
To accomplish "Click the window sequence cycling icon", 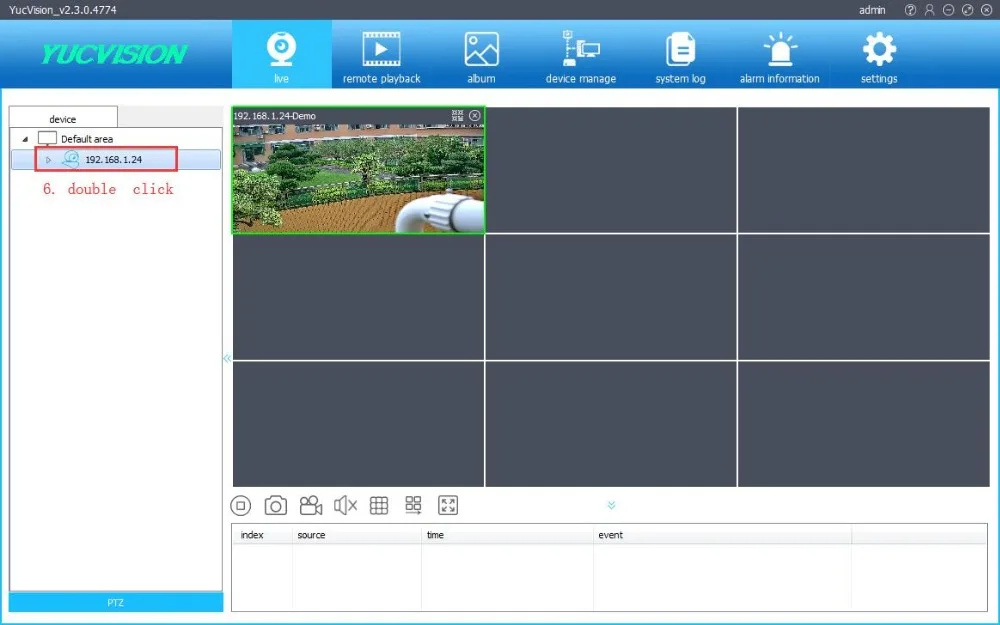I will coord(413,505).
